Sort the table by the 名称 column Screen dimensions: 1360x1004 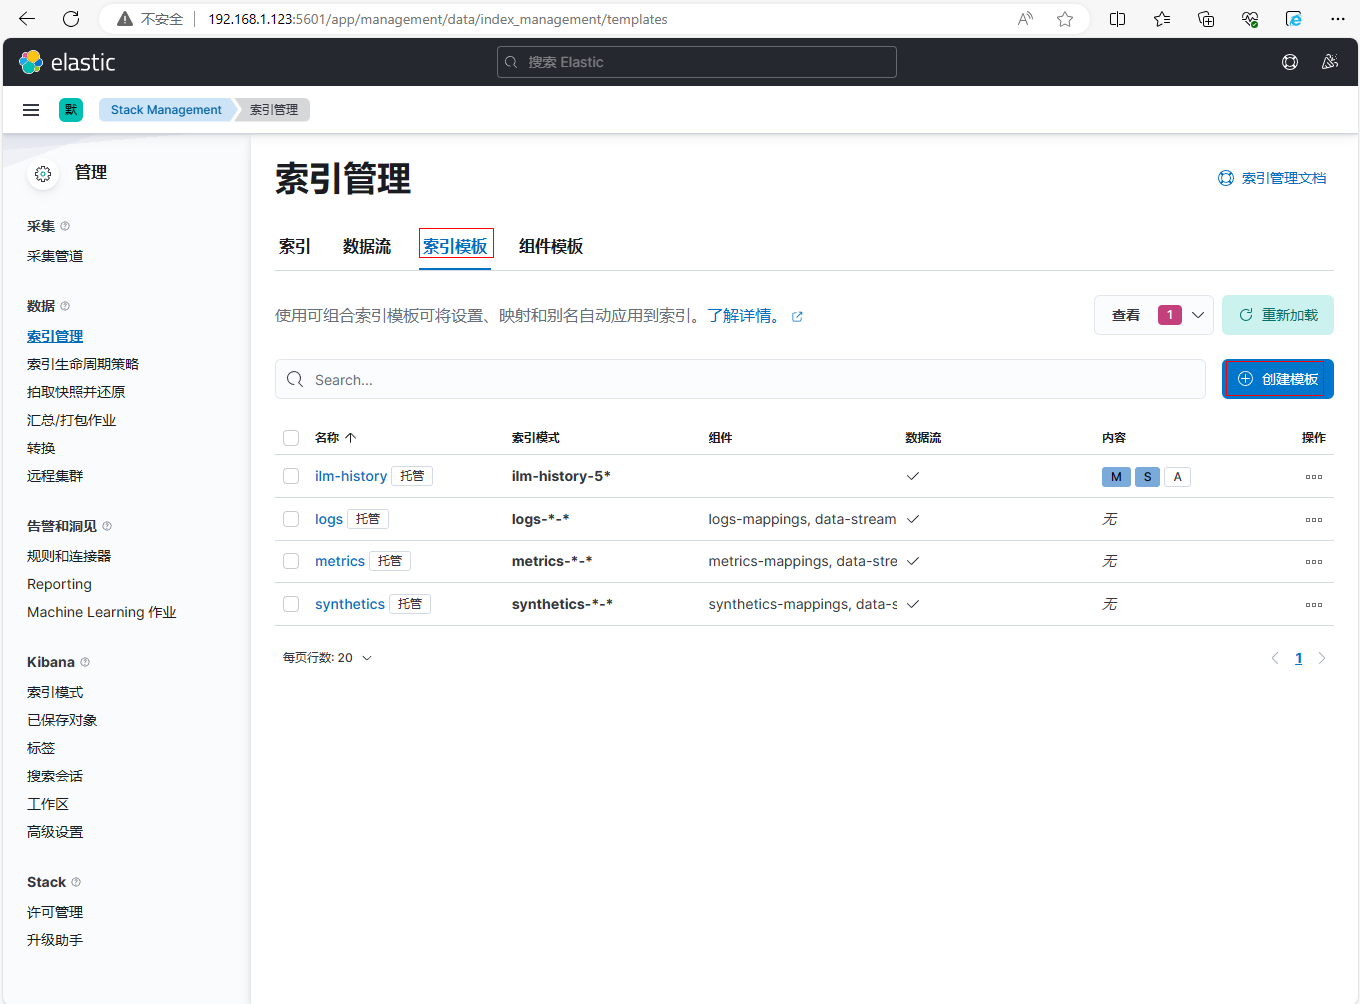[335, 438]
